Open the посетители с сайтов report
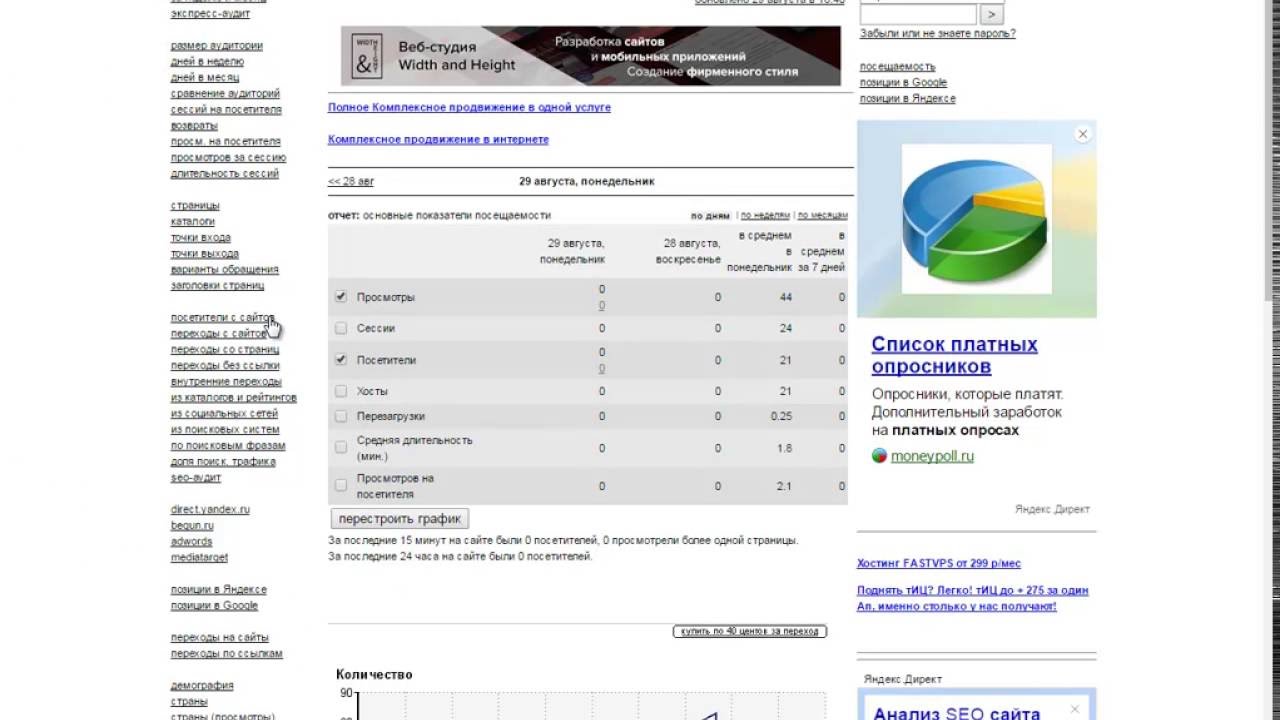This screenshot has width=1280, height=720. click(222, 317)
